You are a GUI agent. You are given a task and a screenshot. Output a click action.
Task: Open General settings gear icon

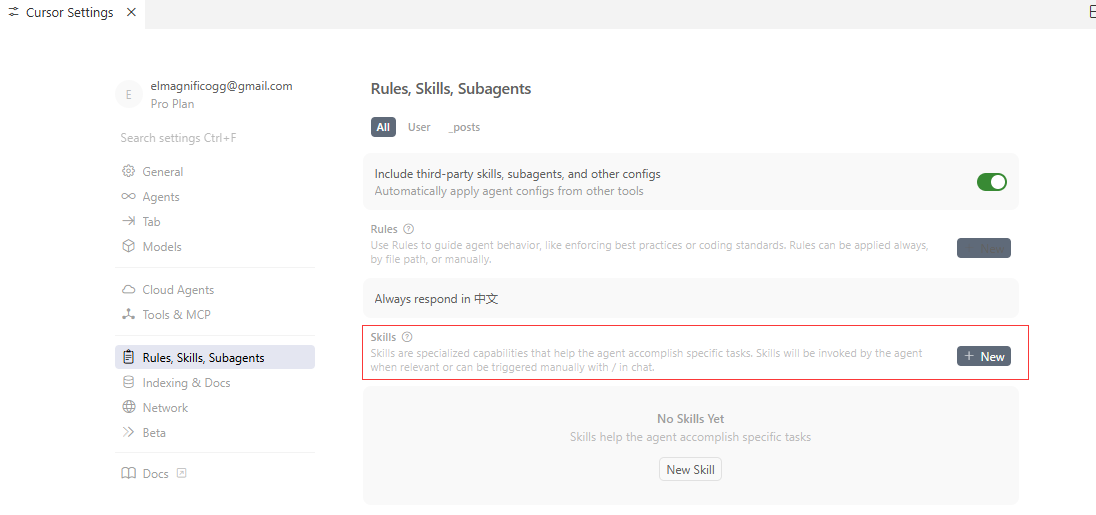tap(128, 172)
